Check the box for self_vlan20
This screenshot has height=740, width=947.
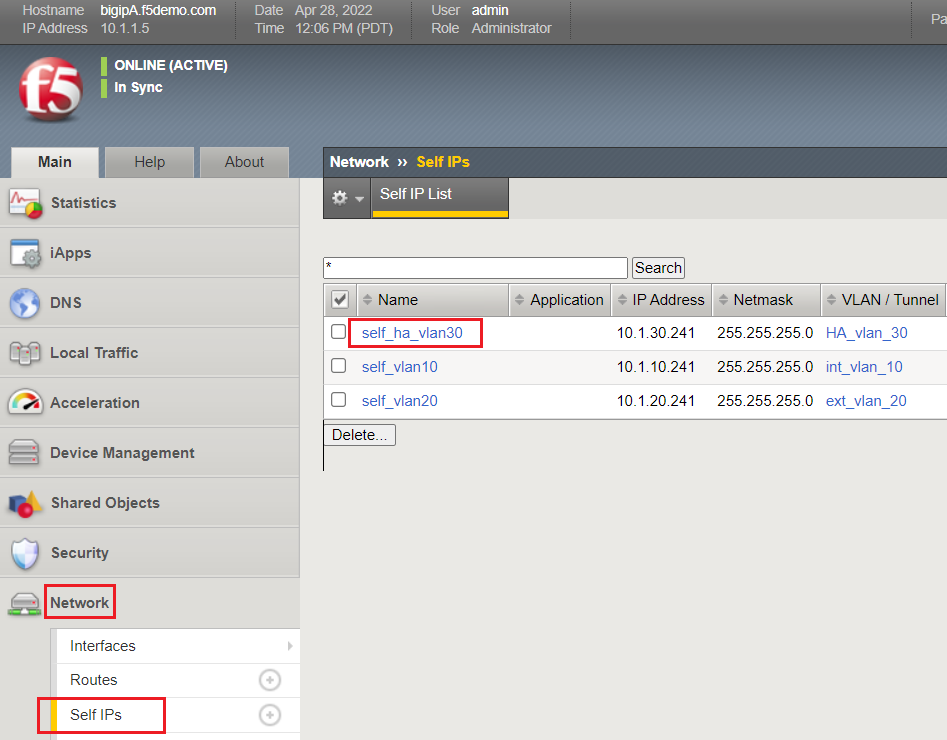pyautogui.click(x=338, y=399)
